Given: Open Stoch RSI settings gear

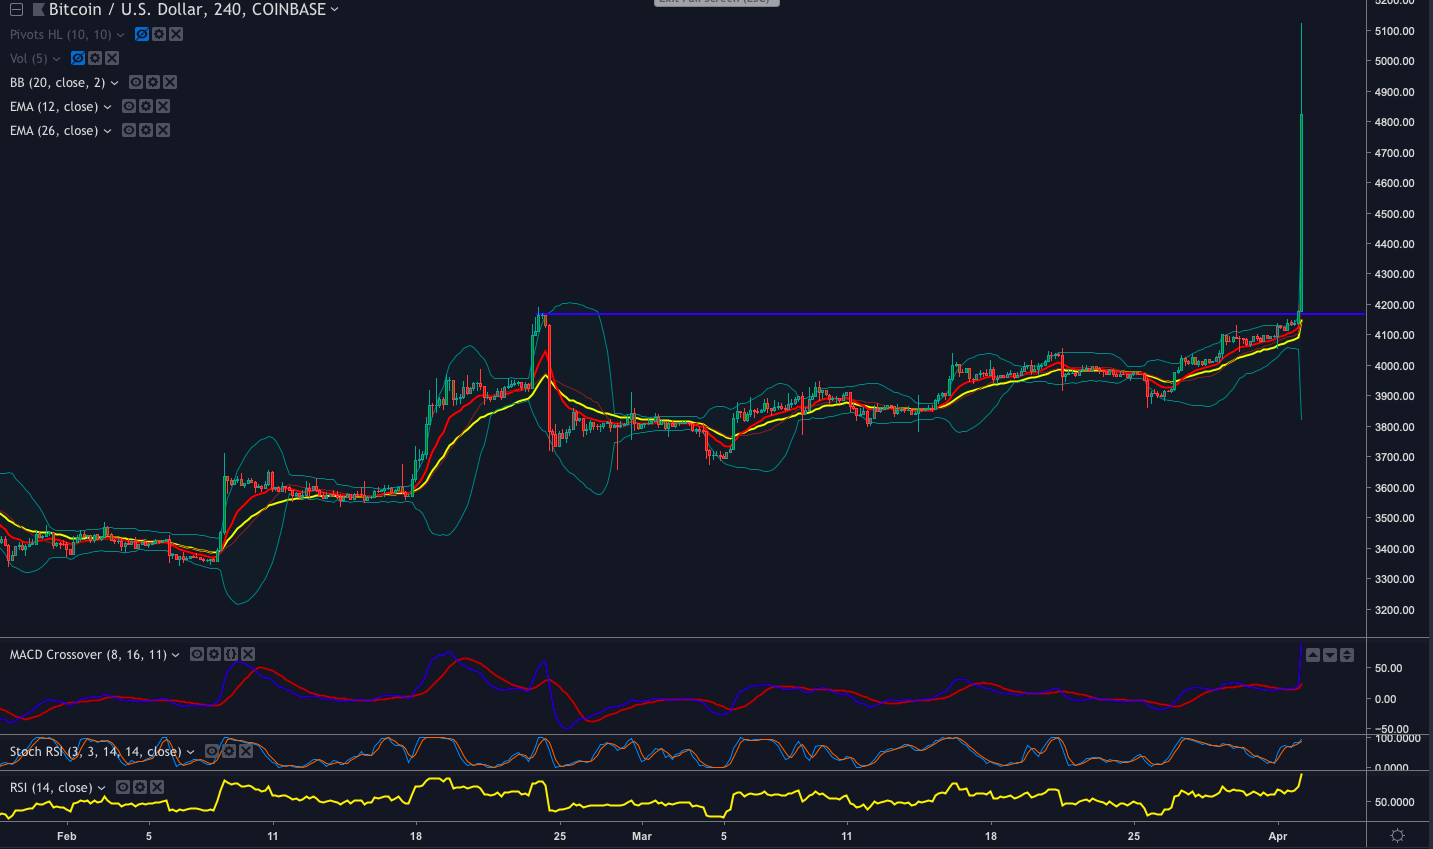Looking at the screenshot, I should click(229, 751).
